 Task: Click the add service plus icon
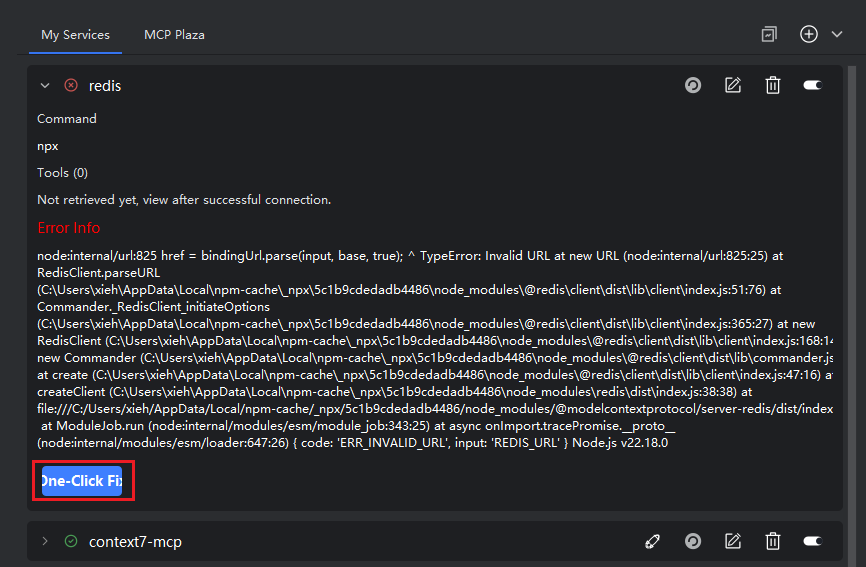[809, 34]
